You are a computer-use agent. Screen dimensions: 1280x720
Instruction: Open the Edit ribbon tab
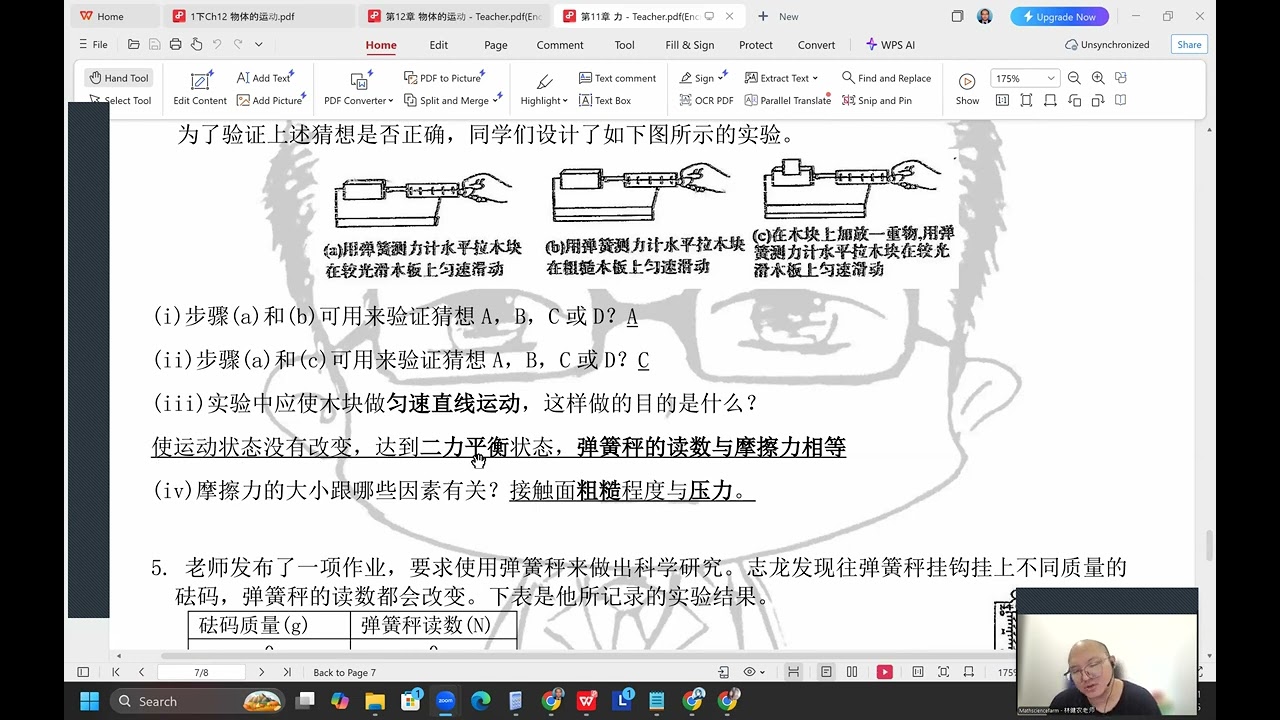tap(439, 45)
